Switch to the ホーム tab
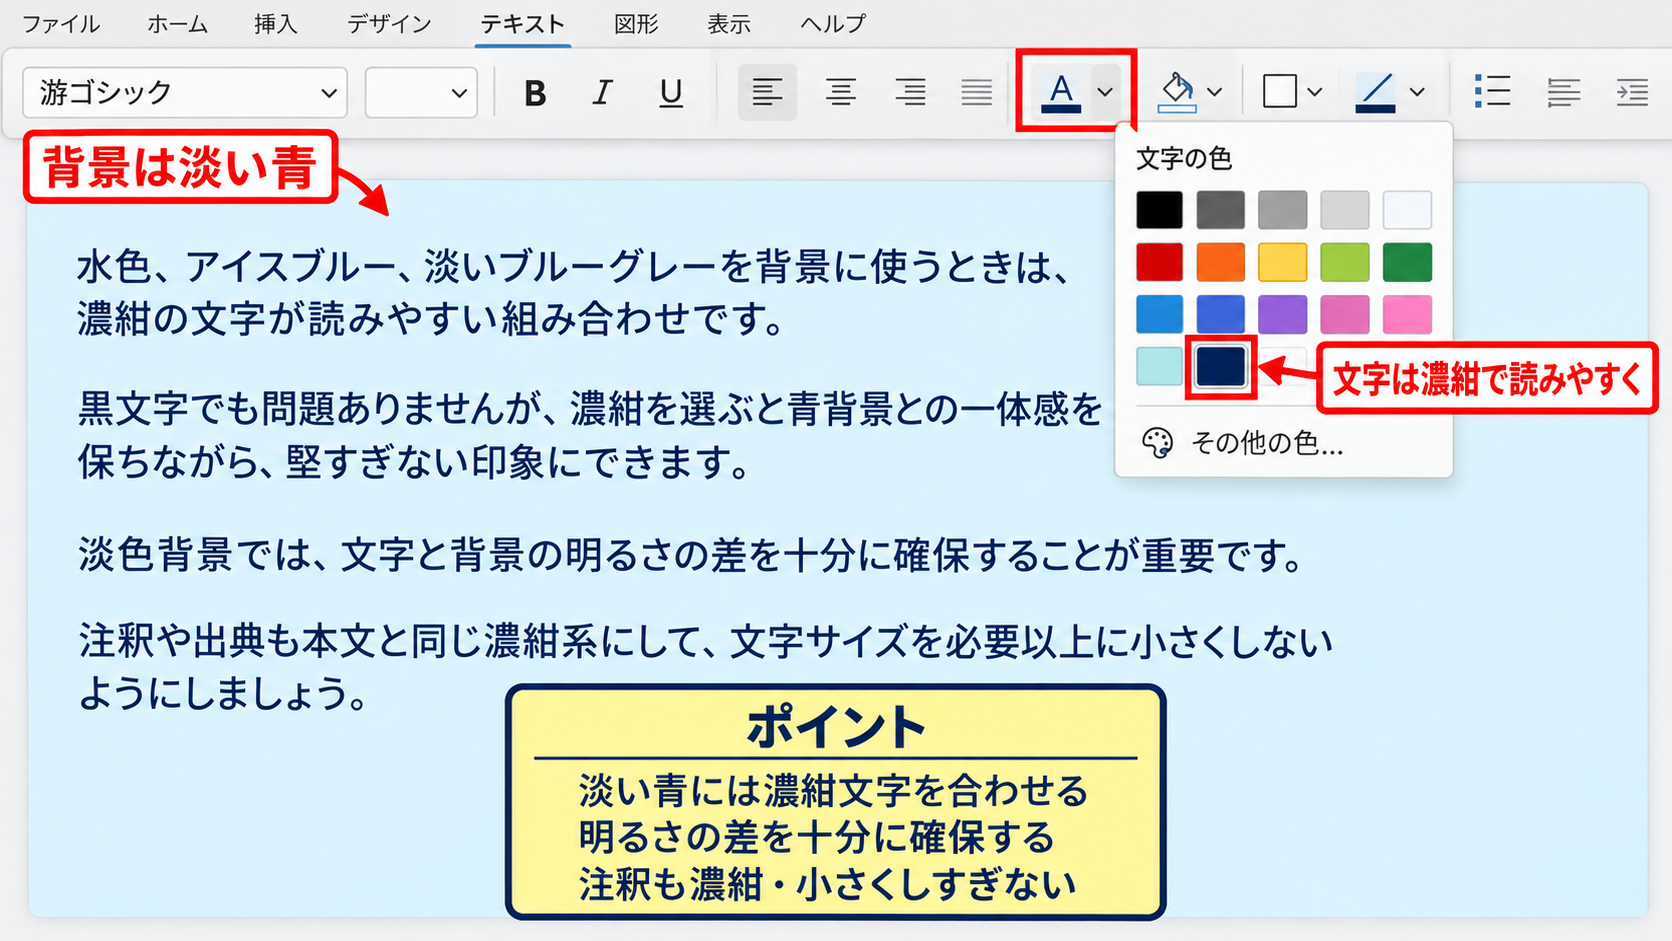 [177, 24]
